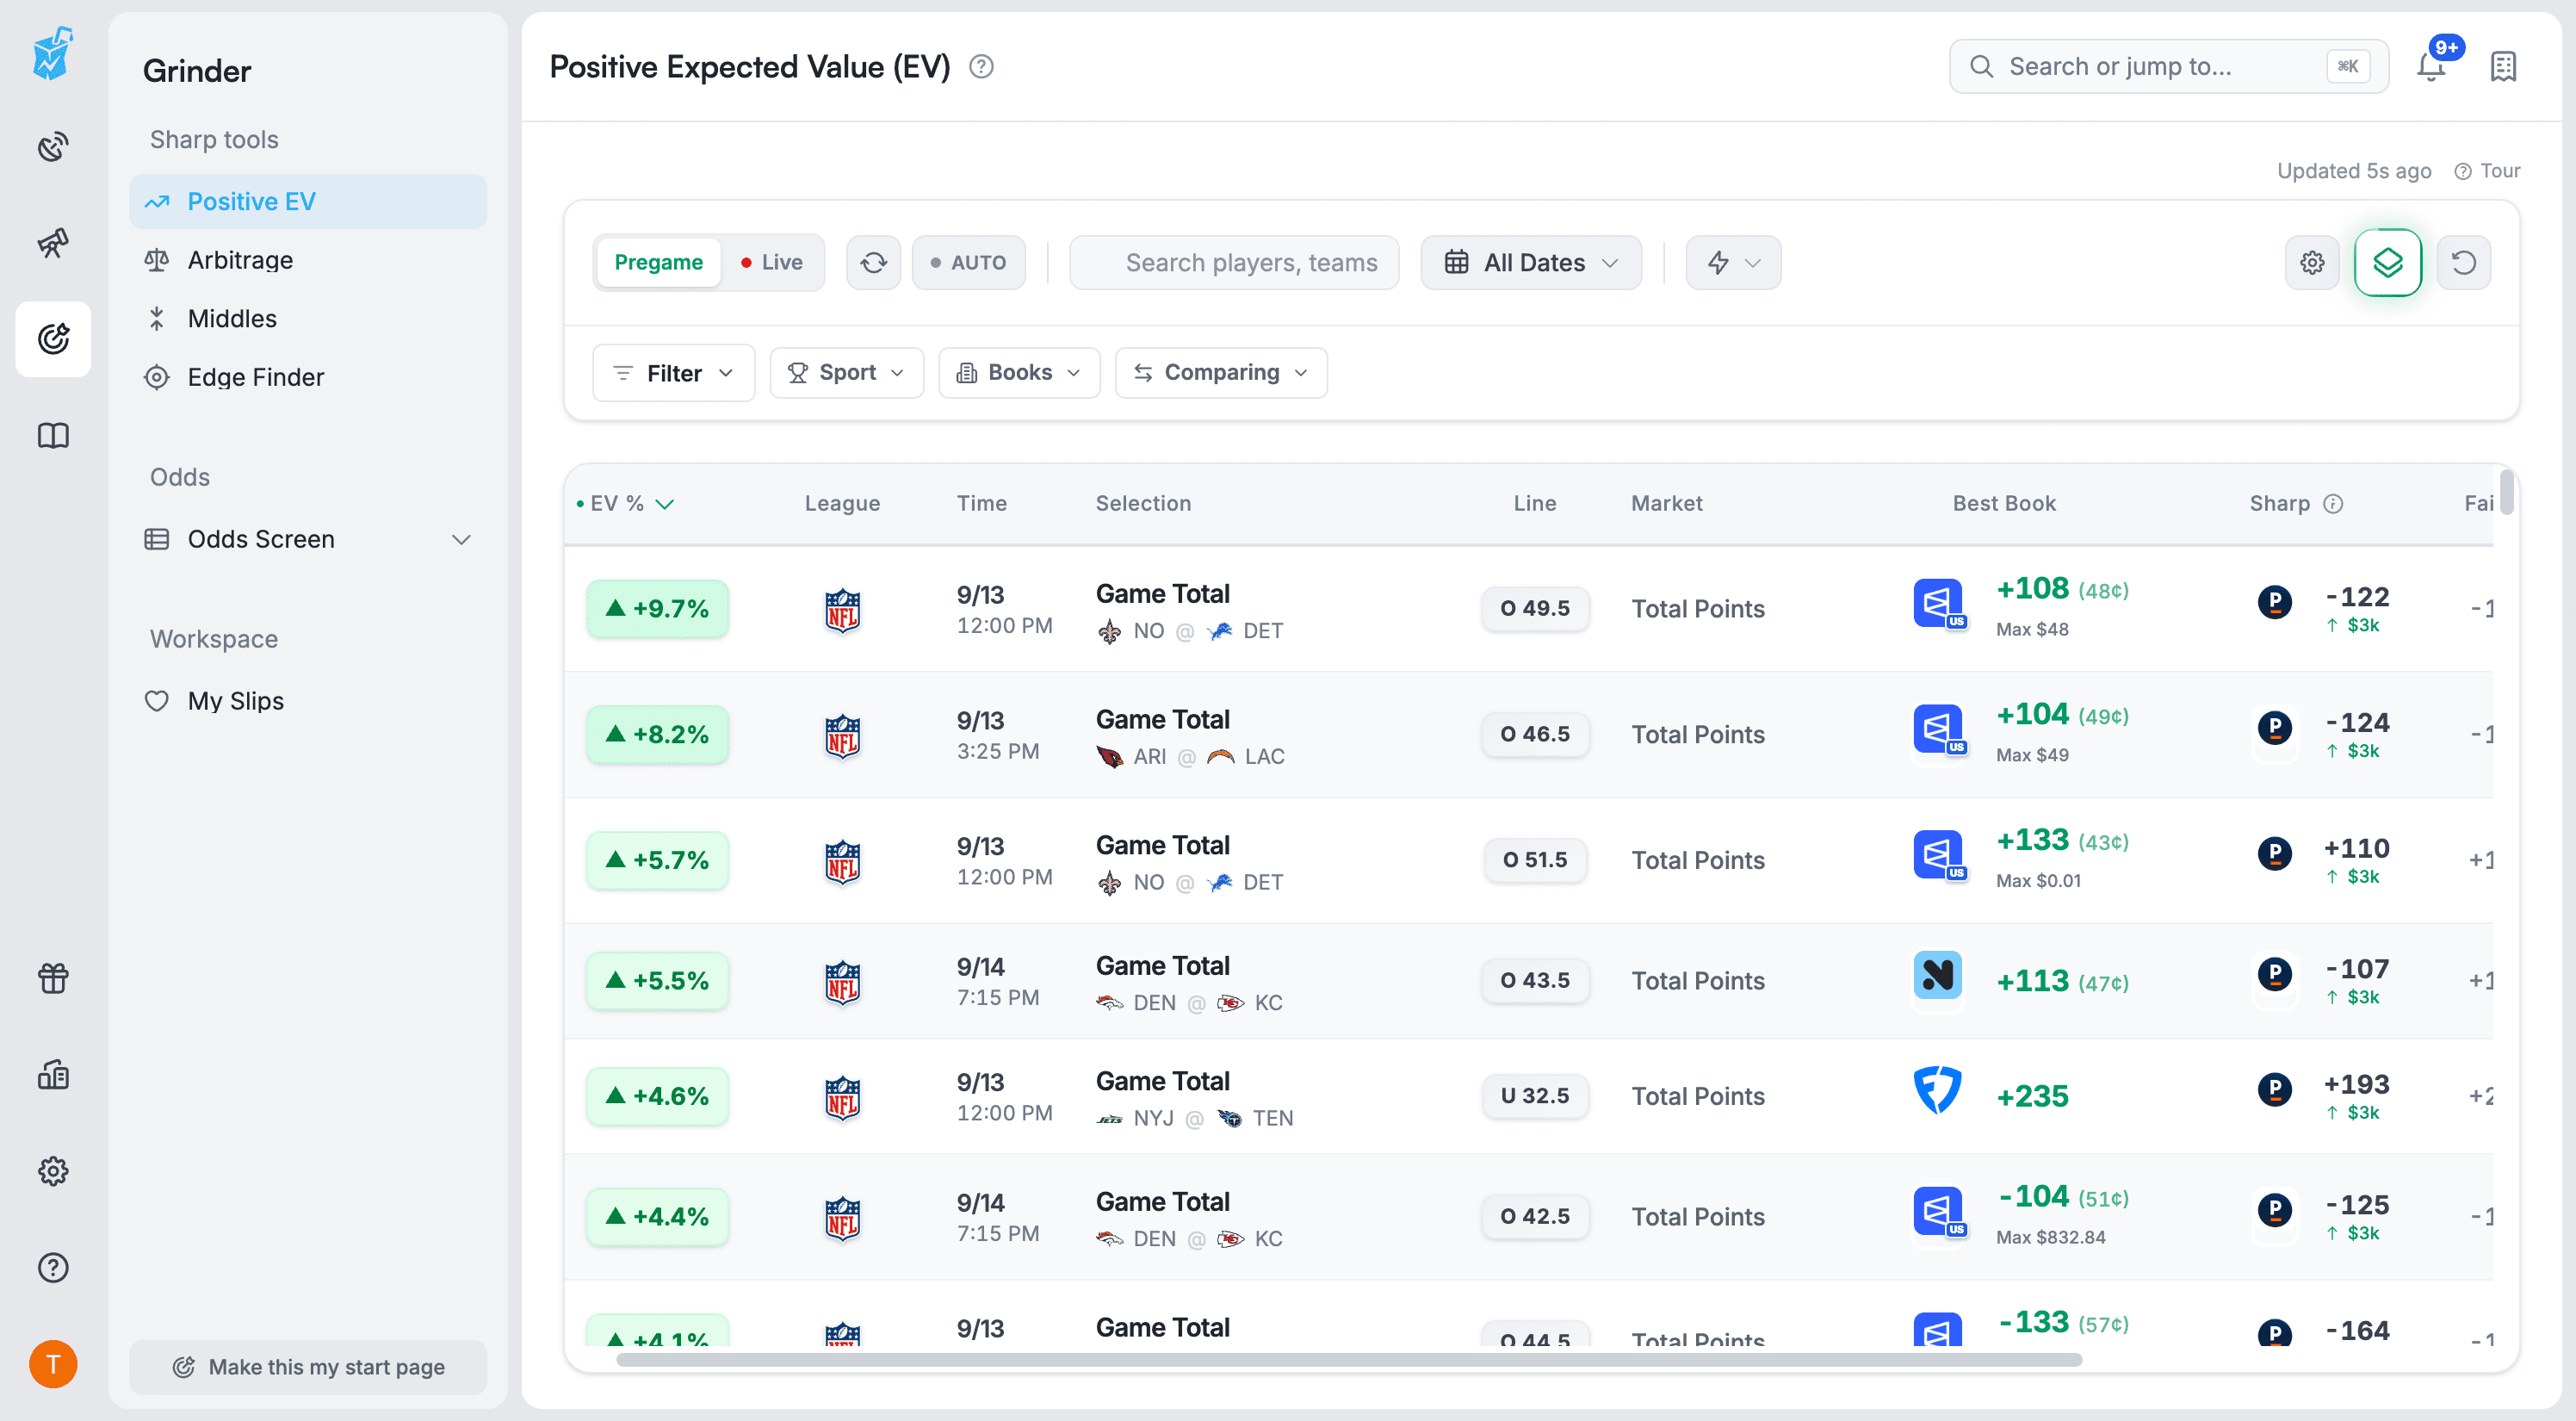The height and width of the screenshot is (1421, 2576).
Task: Open the Books dropdown
Action: pyautogui.click(x=1019, y=373)
